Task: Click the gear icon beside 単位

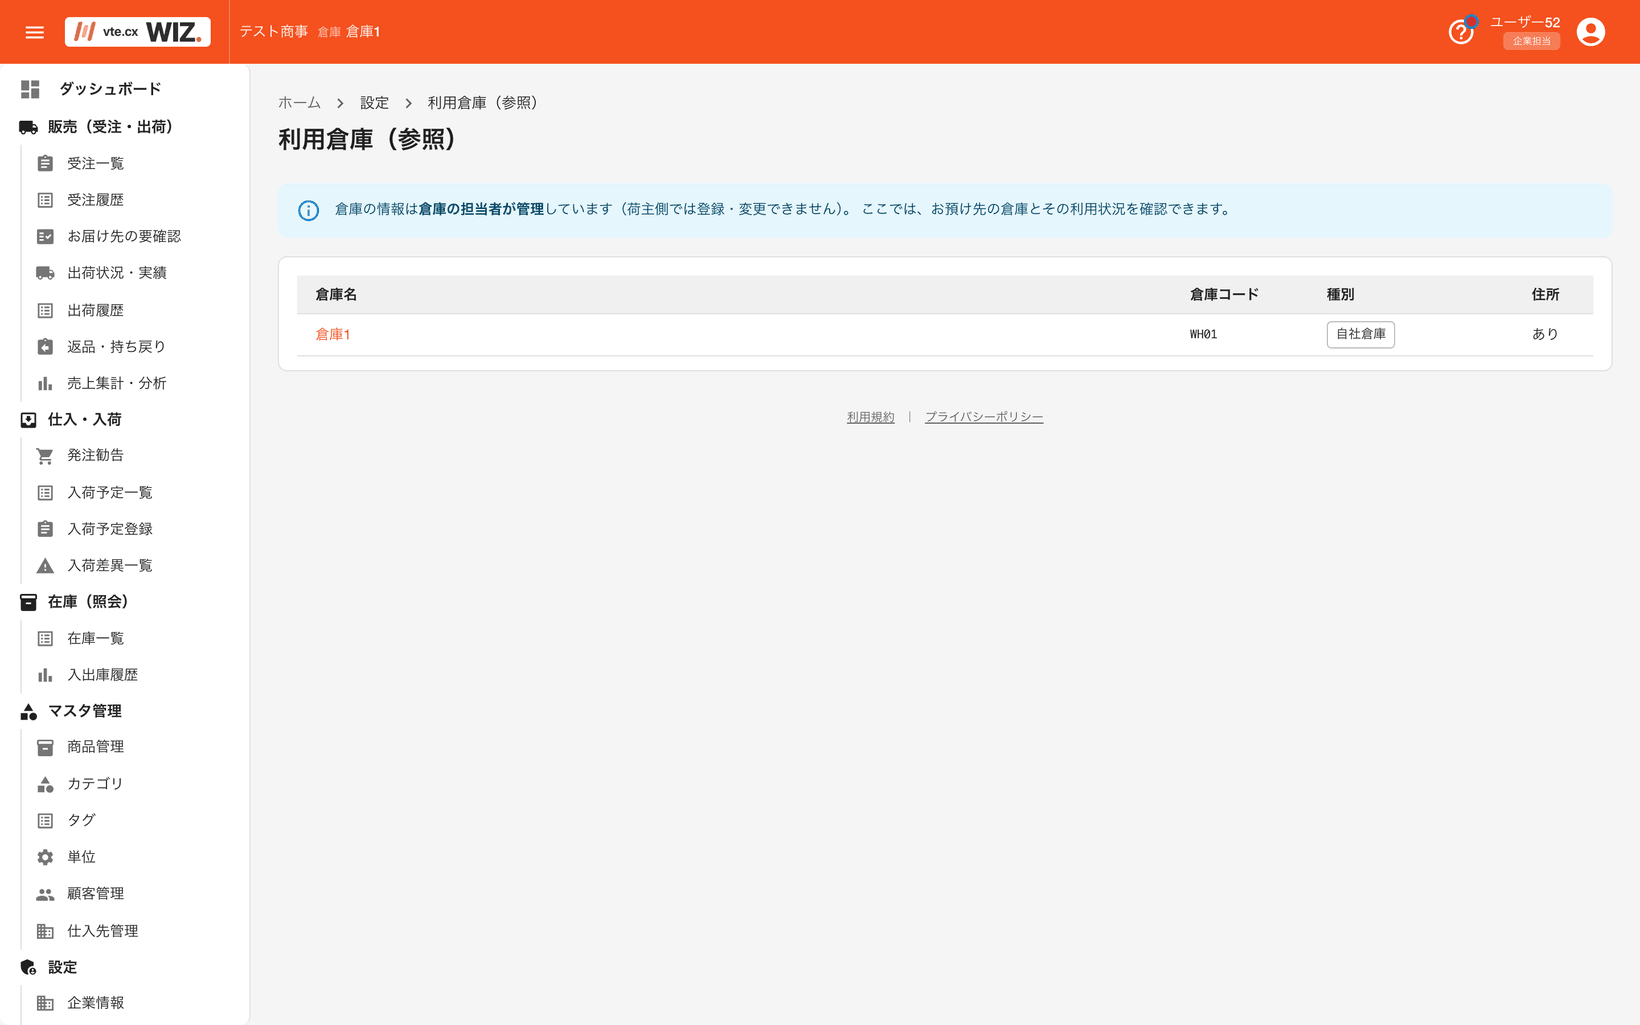Action: click(45, 857)
